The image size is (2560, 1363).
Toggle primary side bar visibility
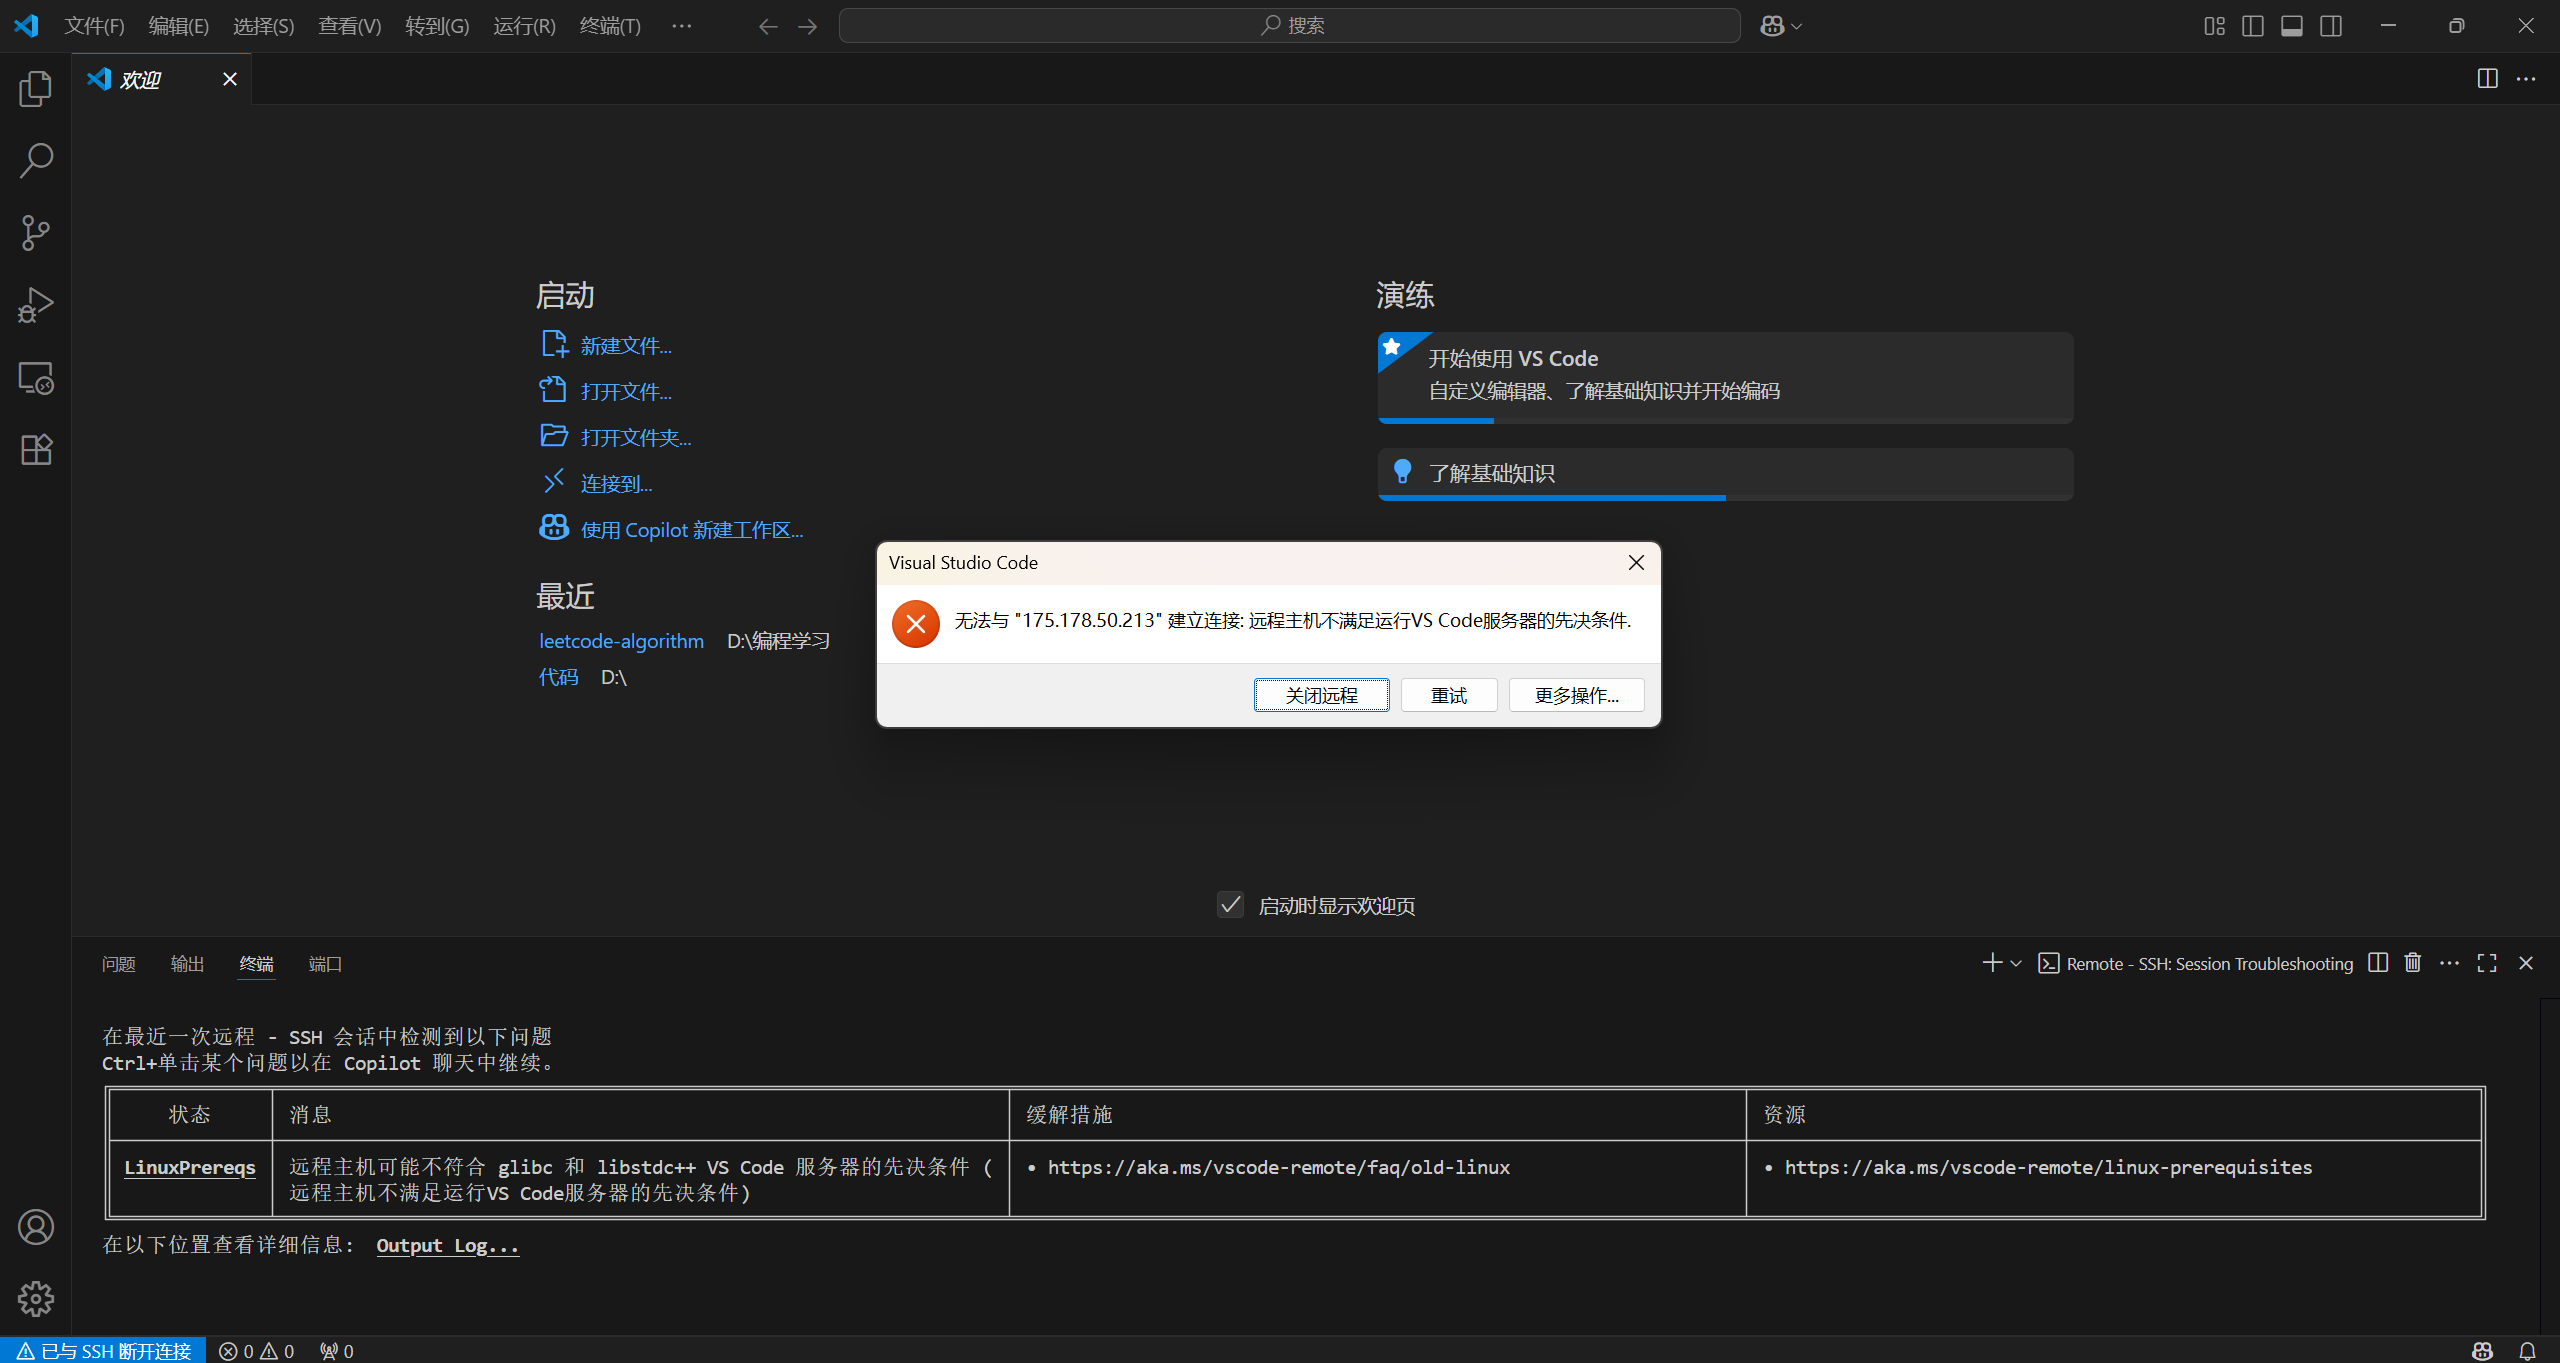2253,26
